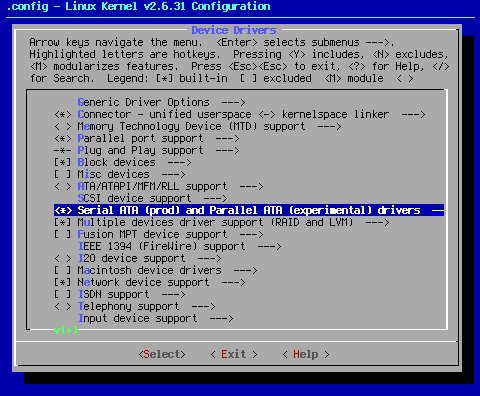Choose the Exit button
Image resolution: width=480 pixels, height=396 pixels.
point(234,354)
